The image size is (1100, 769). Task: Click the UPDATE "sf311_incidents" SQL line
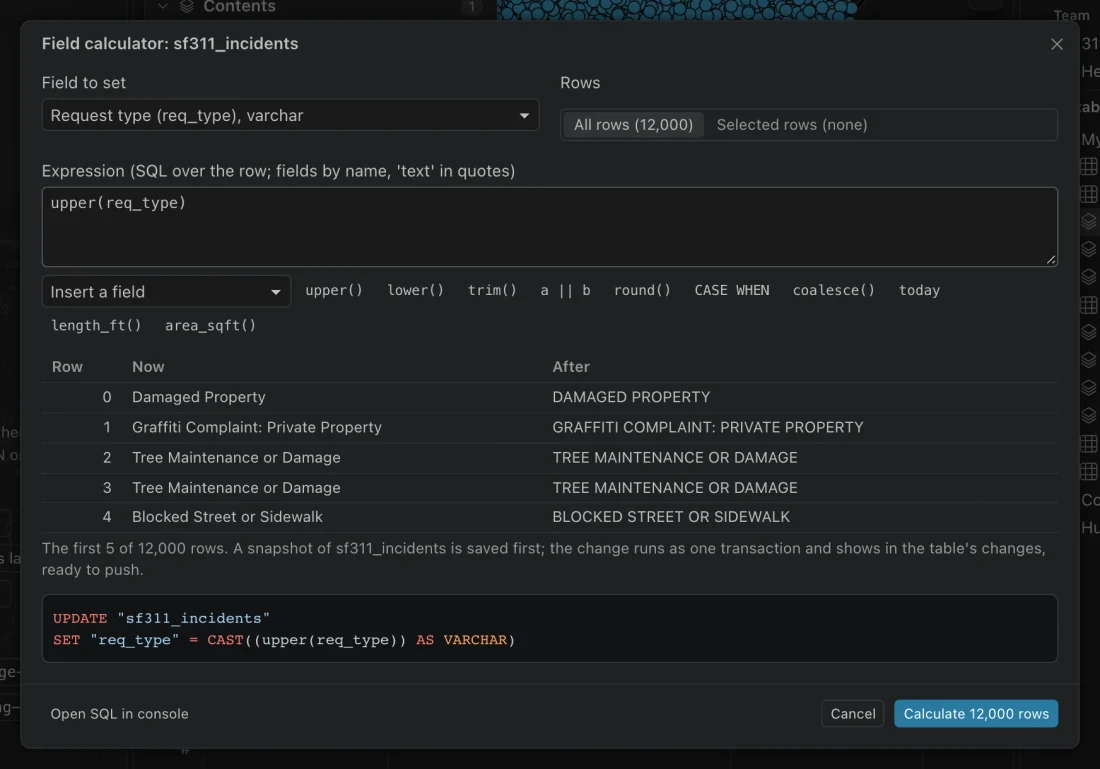tap(161, 618)
